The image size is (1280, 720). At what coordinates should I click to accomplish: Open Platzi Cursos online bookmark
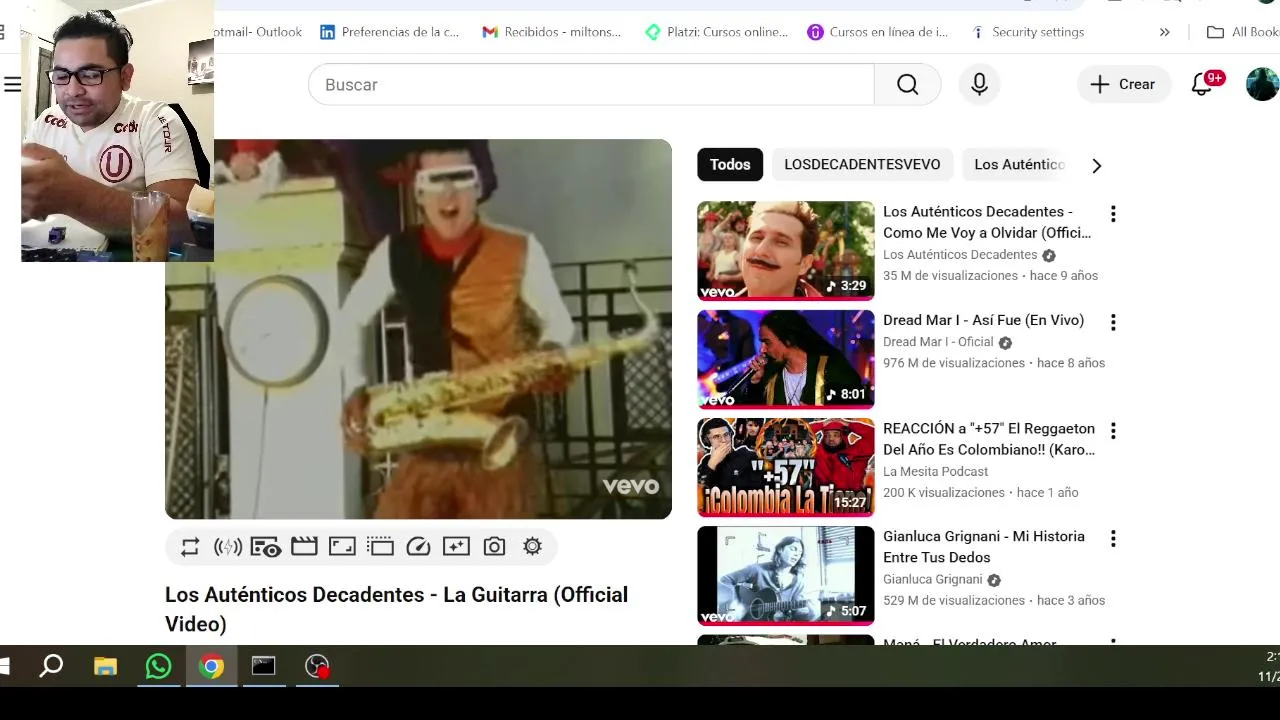pos(716,32)
